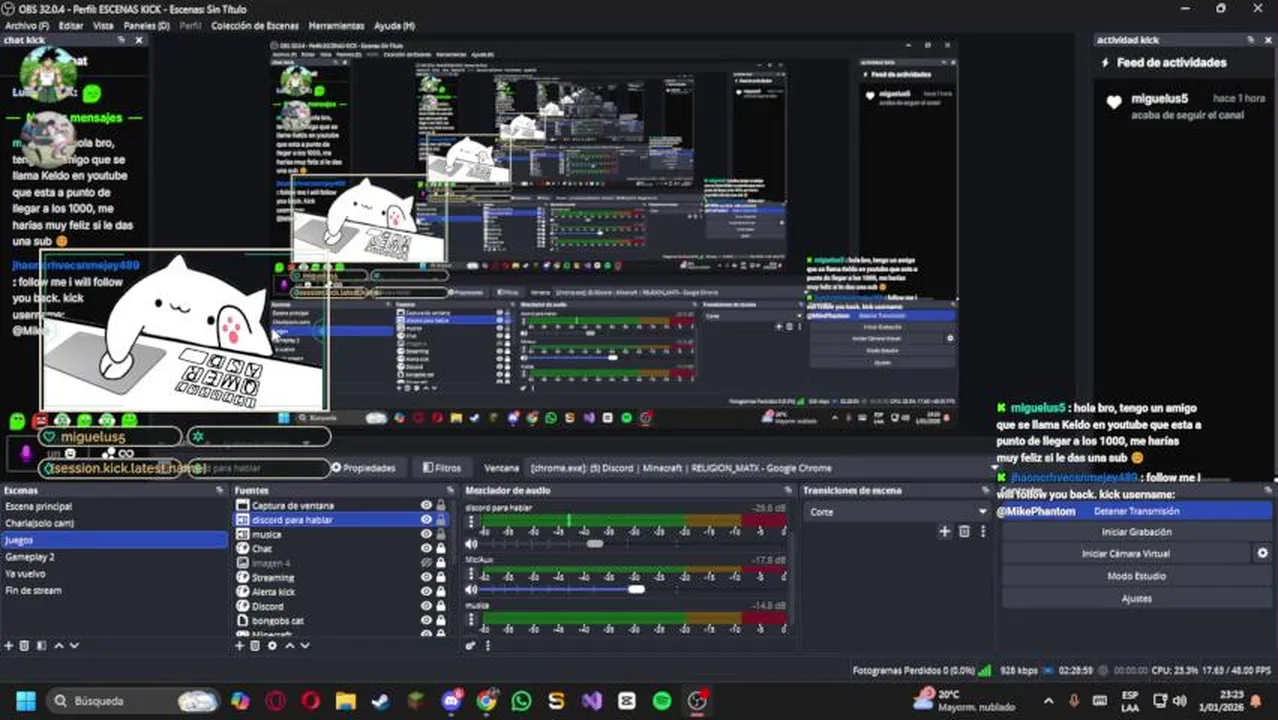Pop out the Fuentes dock
Viewport: 1278px width, 720px height.
tap(450, 491)
